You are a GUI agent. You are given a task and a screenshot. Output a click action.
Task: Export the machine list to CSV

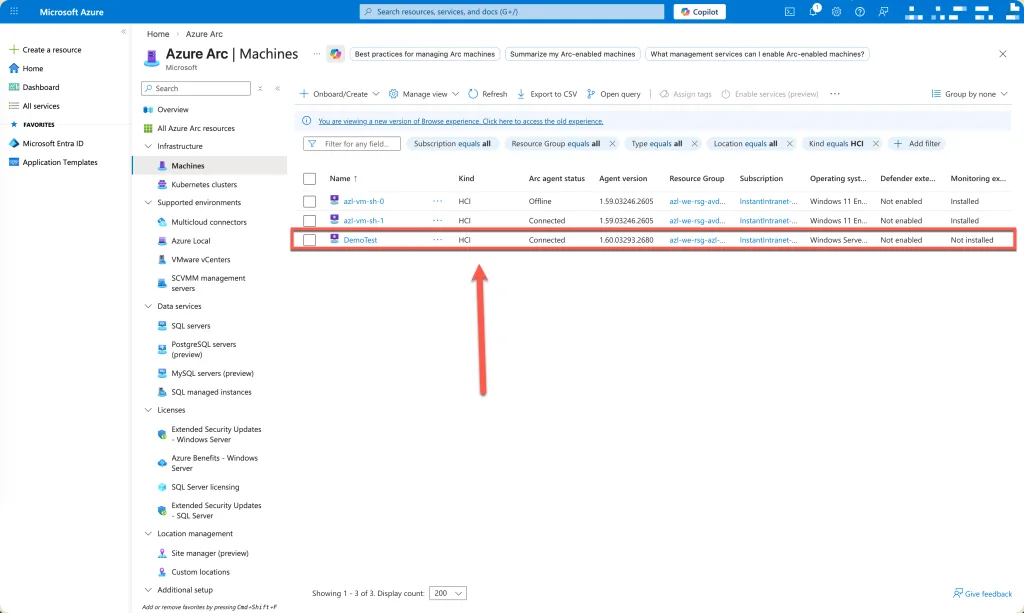tap(546, 94)
